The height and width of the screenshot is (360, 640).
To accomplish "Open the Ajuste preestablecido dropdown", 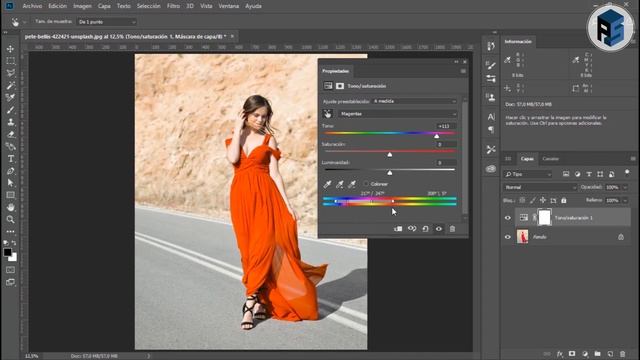I will (x=414, y=101).
